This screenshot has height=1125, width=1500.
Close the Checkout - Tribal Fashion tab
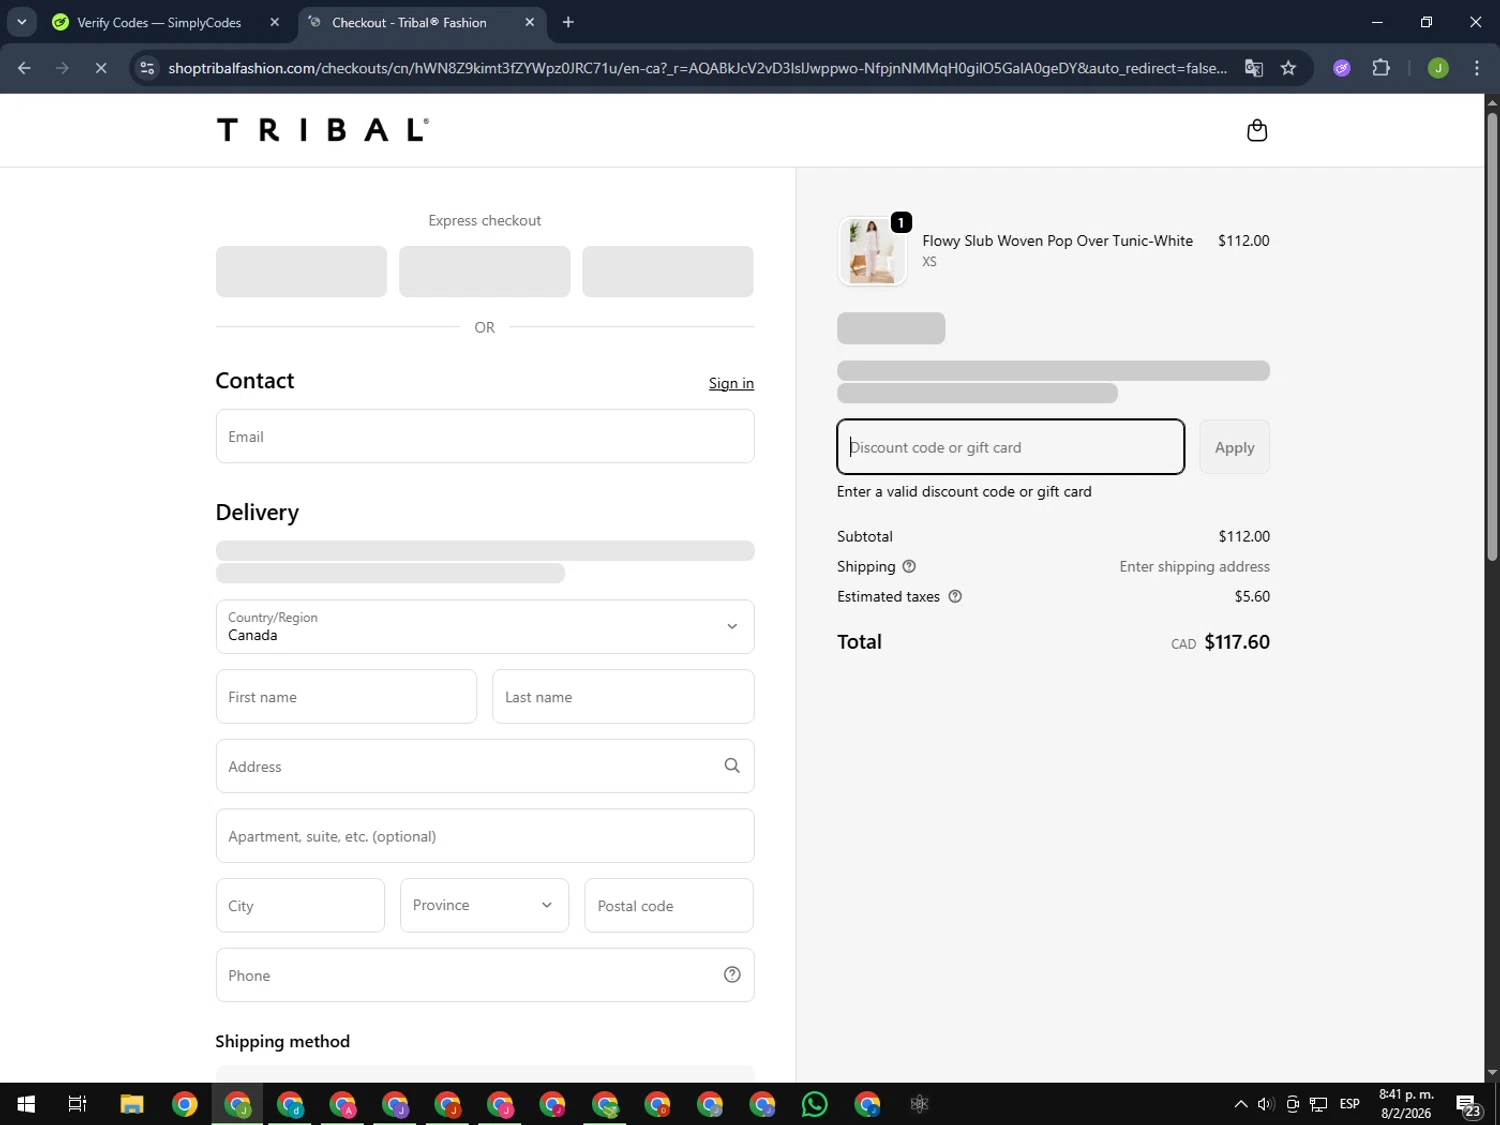click(x=530, y=22)
